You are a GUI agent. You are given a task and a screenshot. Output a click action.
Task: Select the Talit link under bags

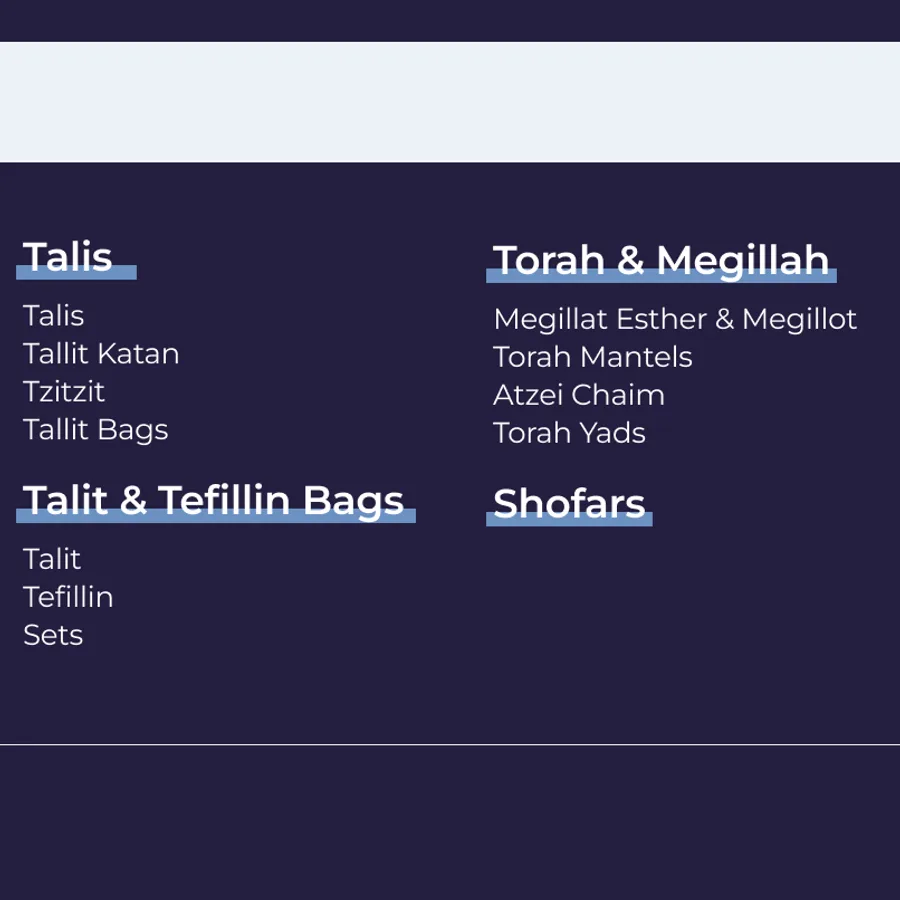pos(52,559)
